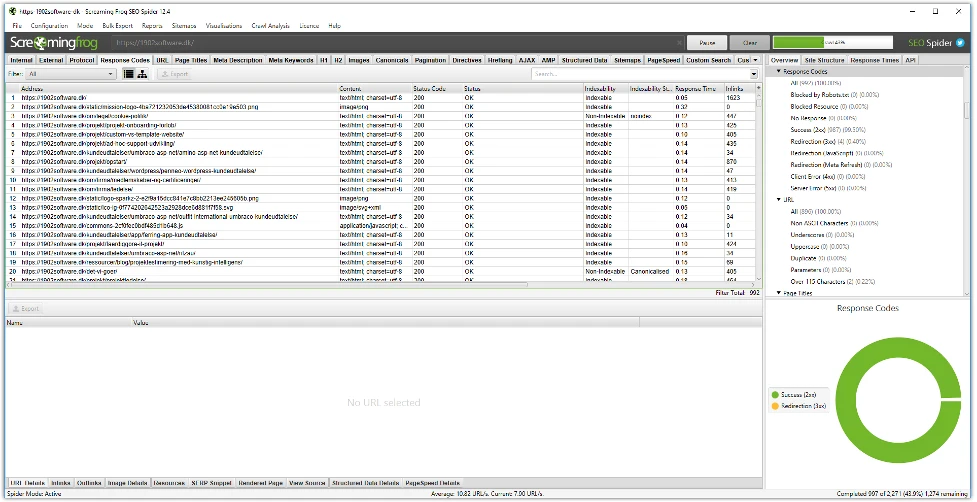The width and height of the screenshot is (977, 502).
Task: Switch to the Canonicals tab
Action: [x=392, y=60]
